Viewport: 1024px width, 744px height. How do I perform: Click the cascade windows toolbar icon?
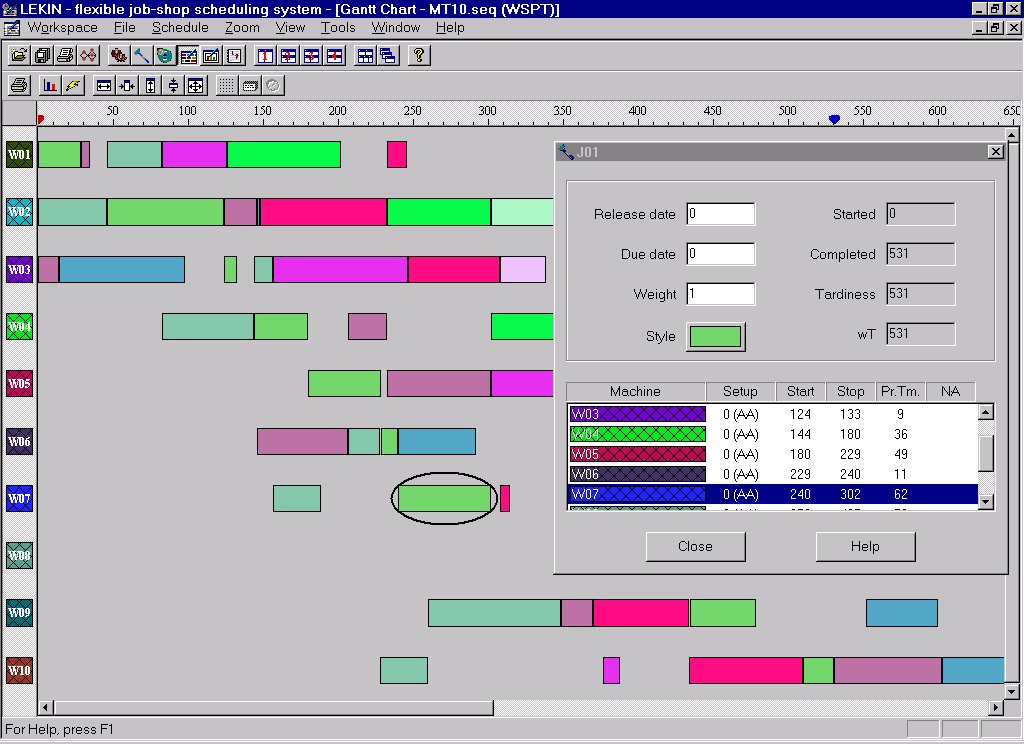click(x=387, y=55)
